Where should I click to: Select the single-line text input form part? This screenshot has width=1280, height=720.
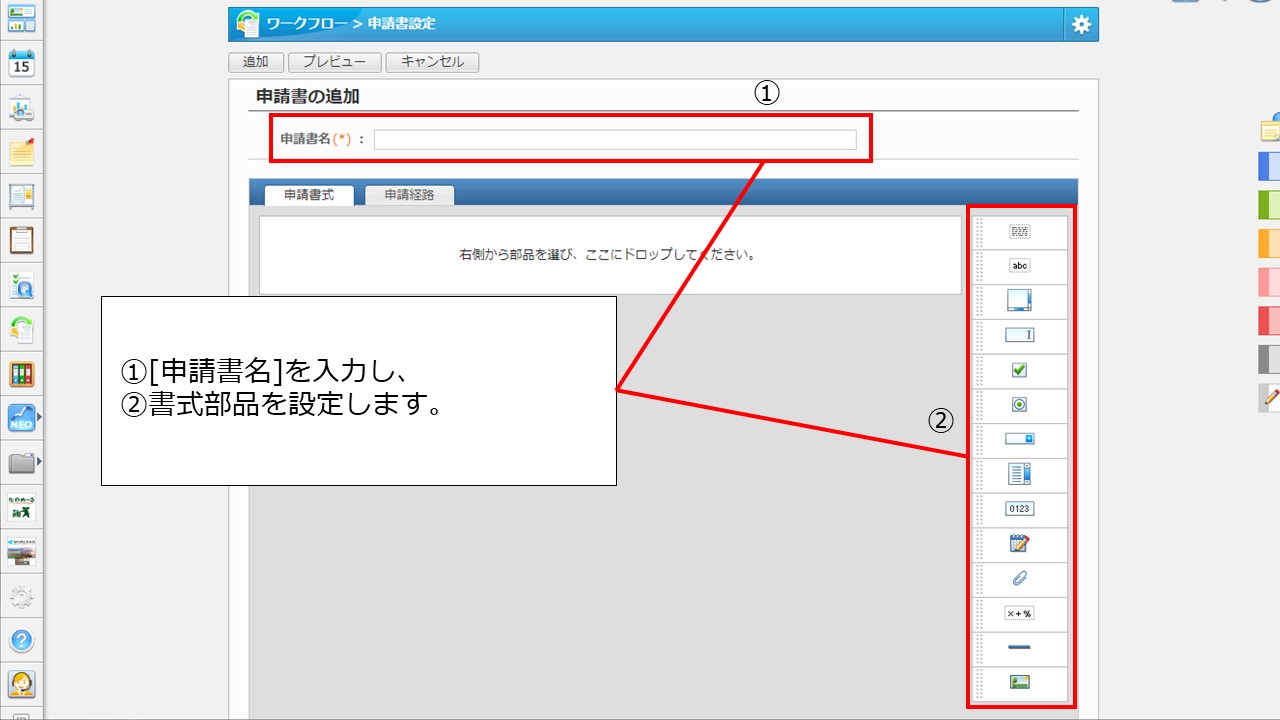[x=1019, y=336]
